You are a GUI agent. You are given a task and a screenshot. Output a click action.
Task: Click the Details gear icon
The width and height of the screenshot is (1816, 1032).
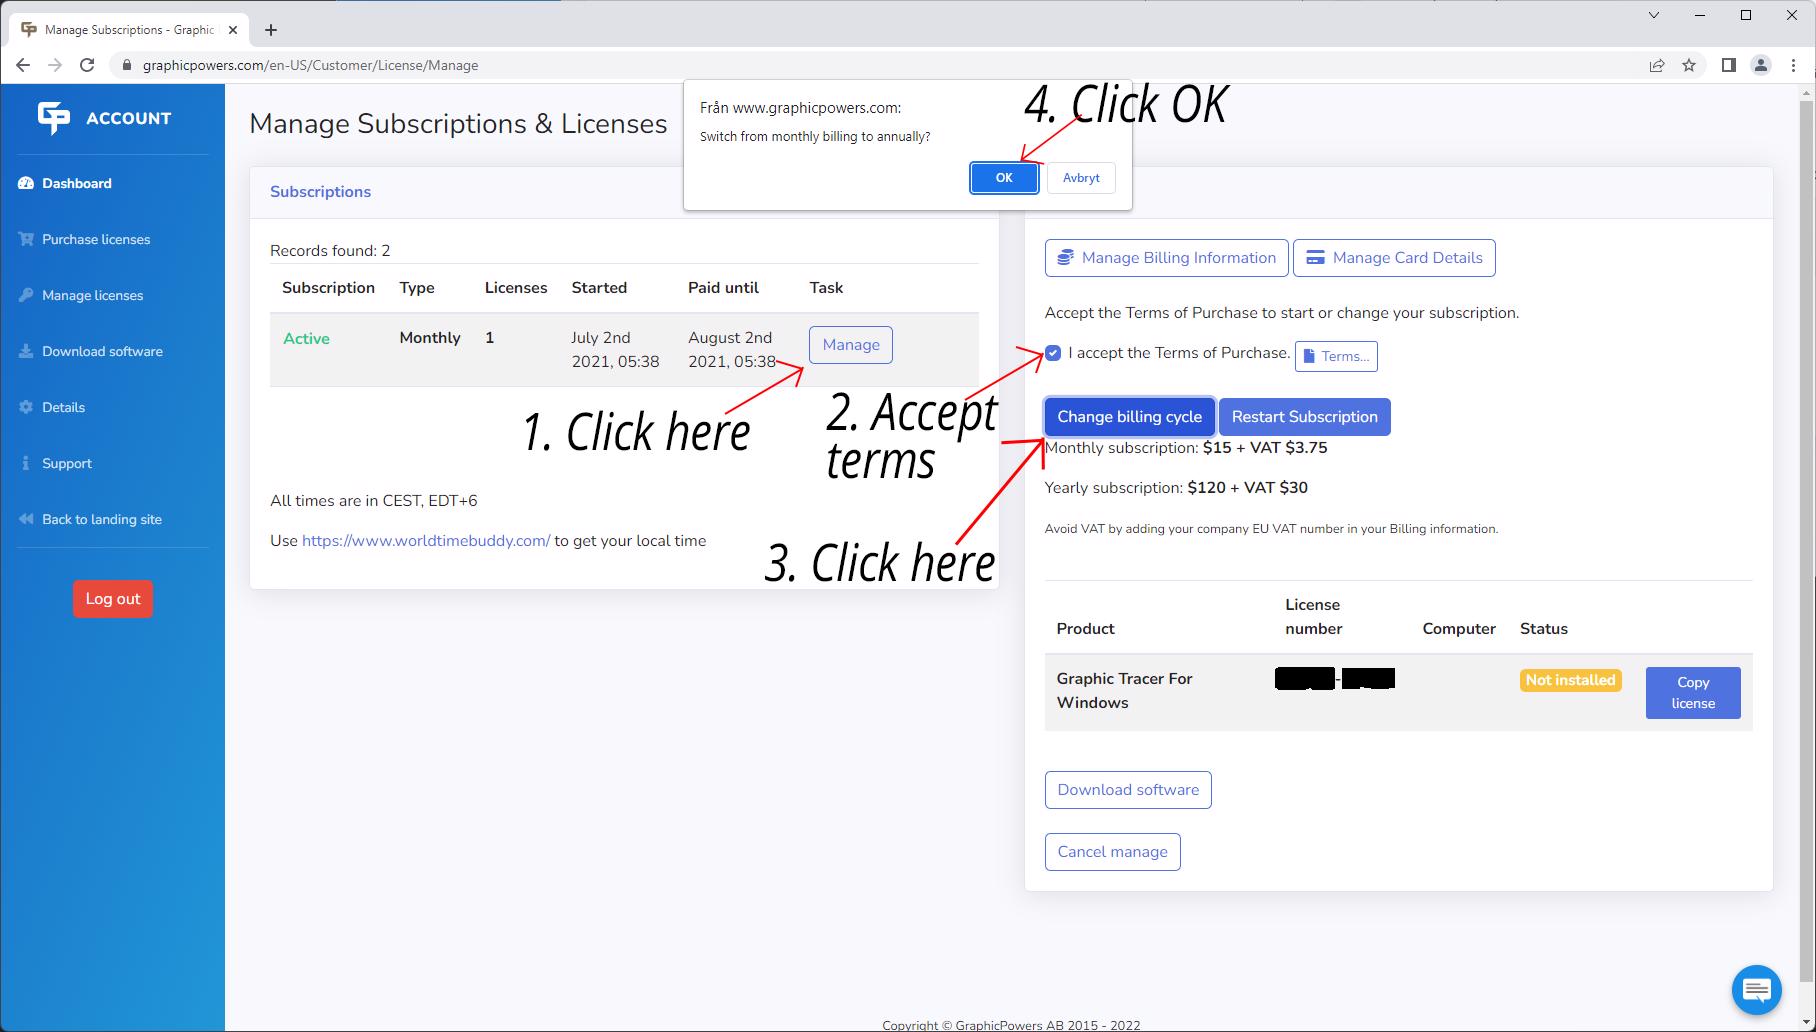point(26,407)
